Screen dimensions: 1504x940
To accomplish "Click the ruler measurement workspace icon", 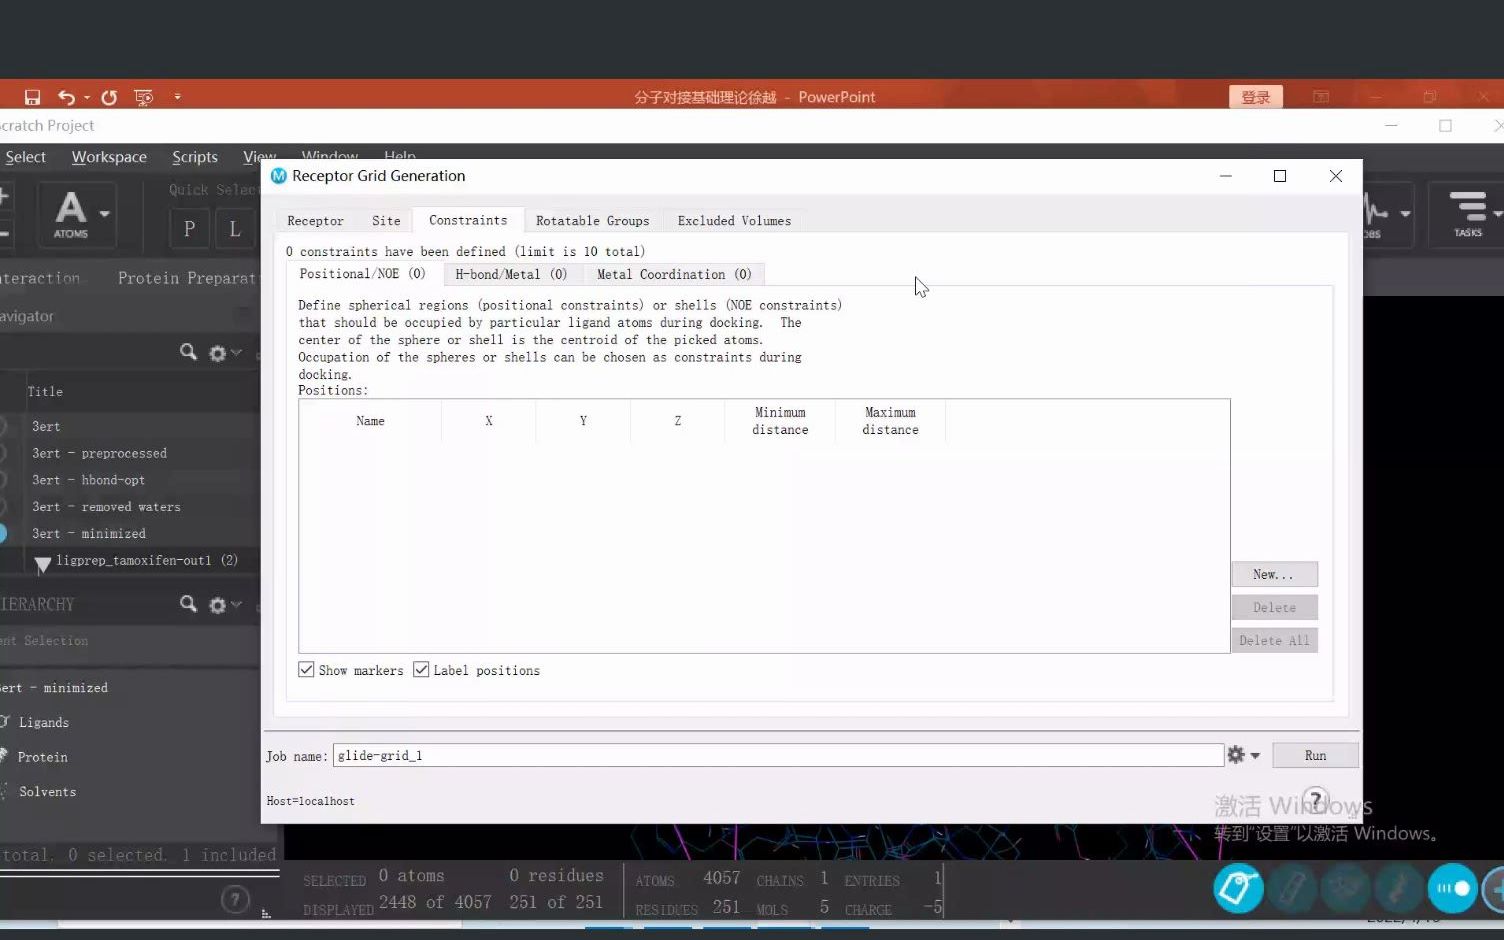I will point(1292,888).
